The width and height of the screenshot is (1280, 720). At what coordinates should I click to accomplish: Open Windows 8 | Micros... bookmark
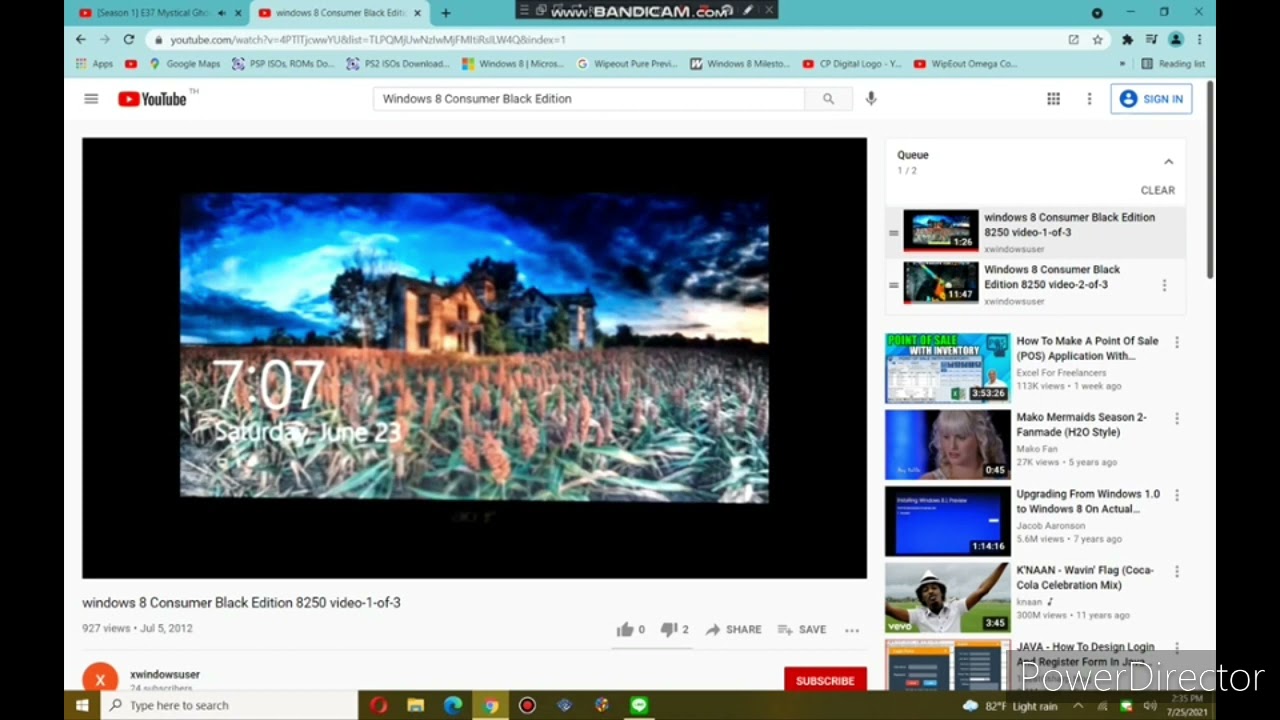click(x=513, y=63)
